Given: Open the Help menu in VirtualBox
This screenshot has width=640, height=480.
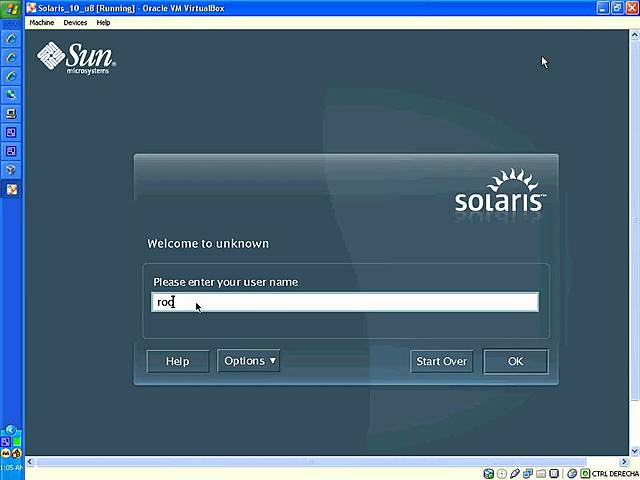Looking at the screenshot, I should [x=103, y=22].
